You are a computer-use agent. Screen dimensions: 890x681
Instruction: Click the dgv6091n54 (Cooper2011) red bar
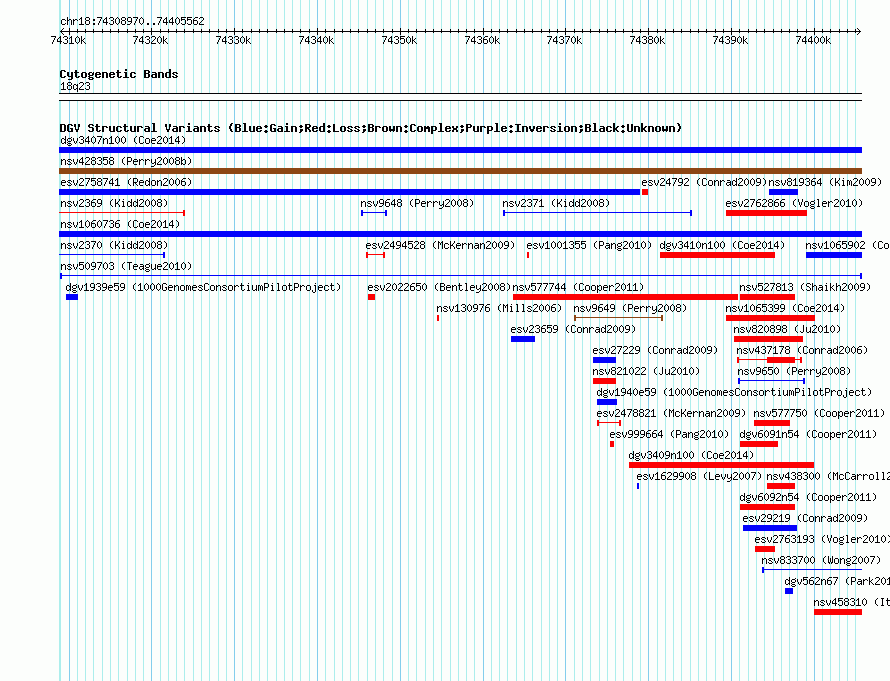point(759,444)
